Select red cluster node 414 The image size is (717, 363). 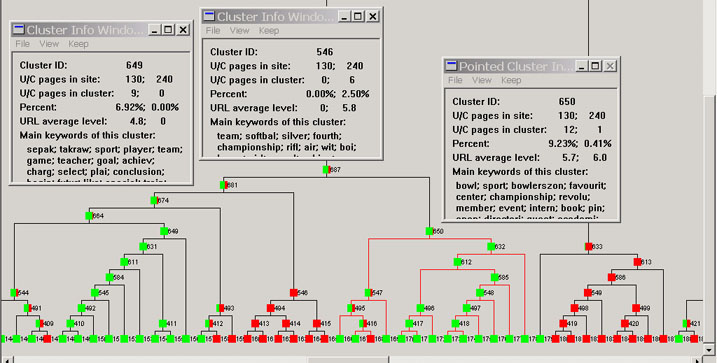(286, 324)
